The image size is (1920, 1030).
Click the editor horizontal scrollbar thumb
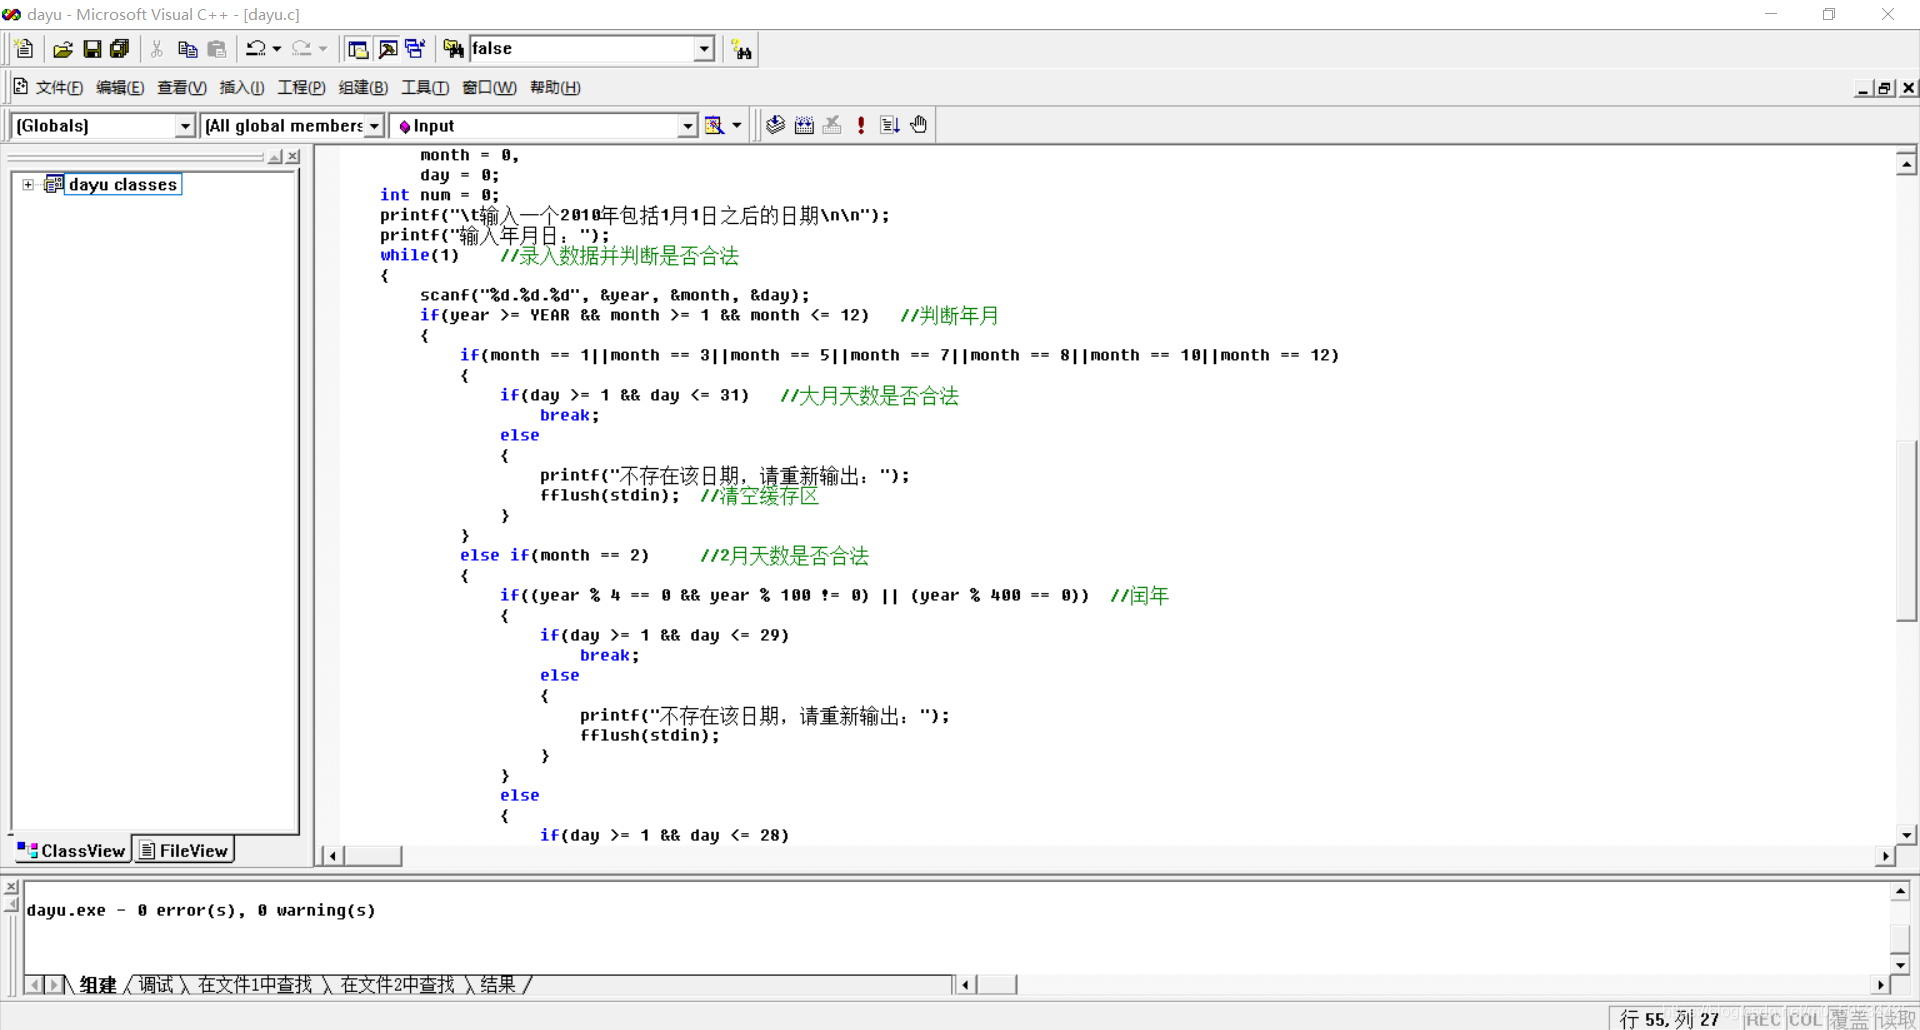pyautogui.click(x=372, y=856)
